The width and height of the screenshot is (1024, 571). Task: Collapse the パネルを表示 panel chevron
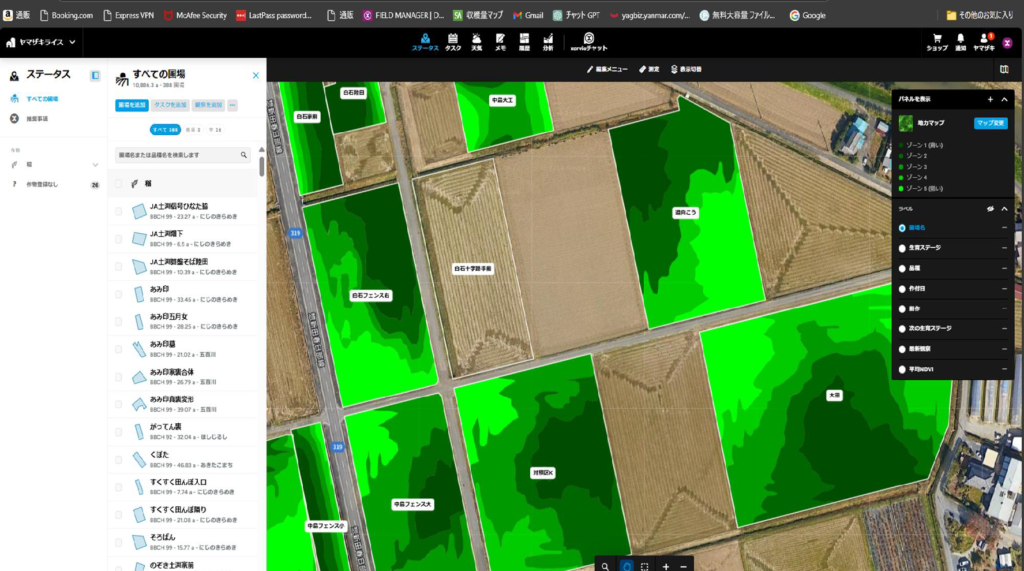1005,99
